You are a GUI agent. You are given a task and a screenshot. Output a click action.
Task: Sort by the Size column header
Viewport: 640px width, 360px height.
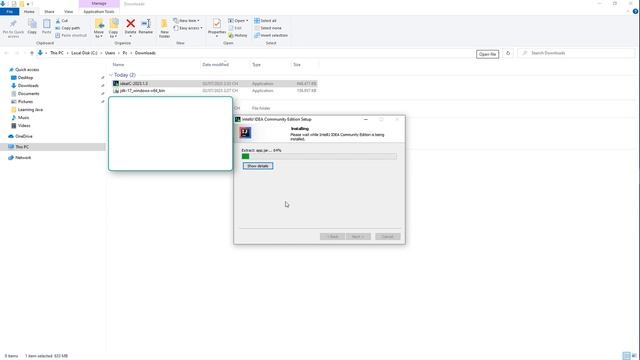pos(297,64)
